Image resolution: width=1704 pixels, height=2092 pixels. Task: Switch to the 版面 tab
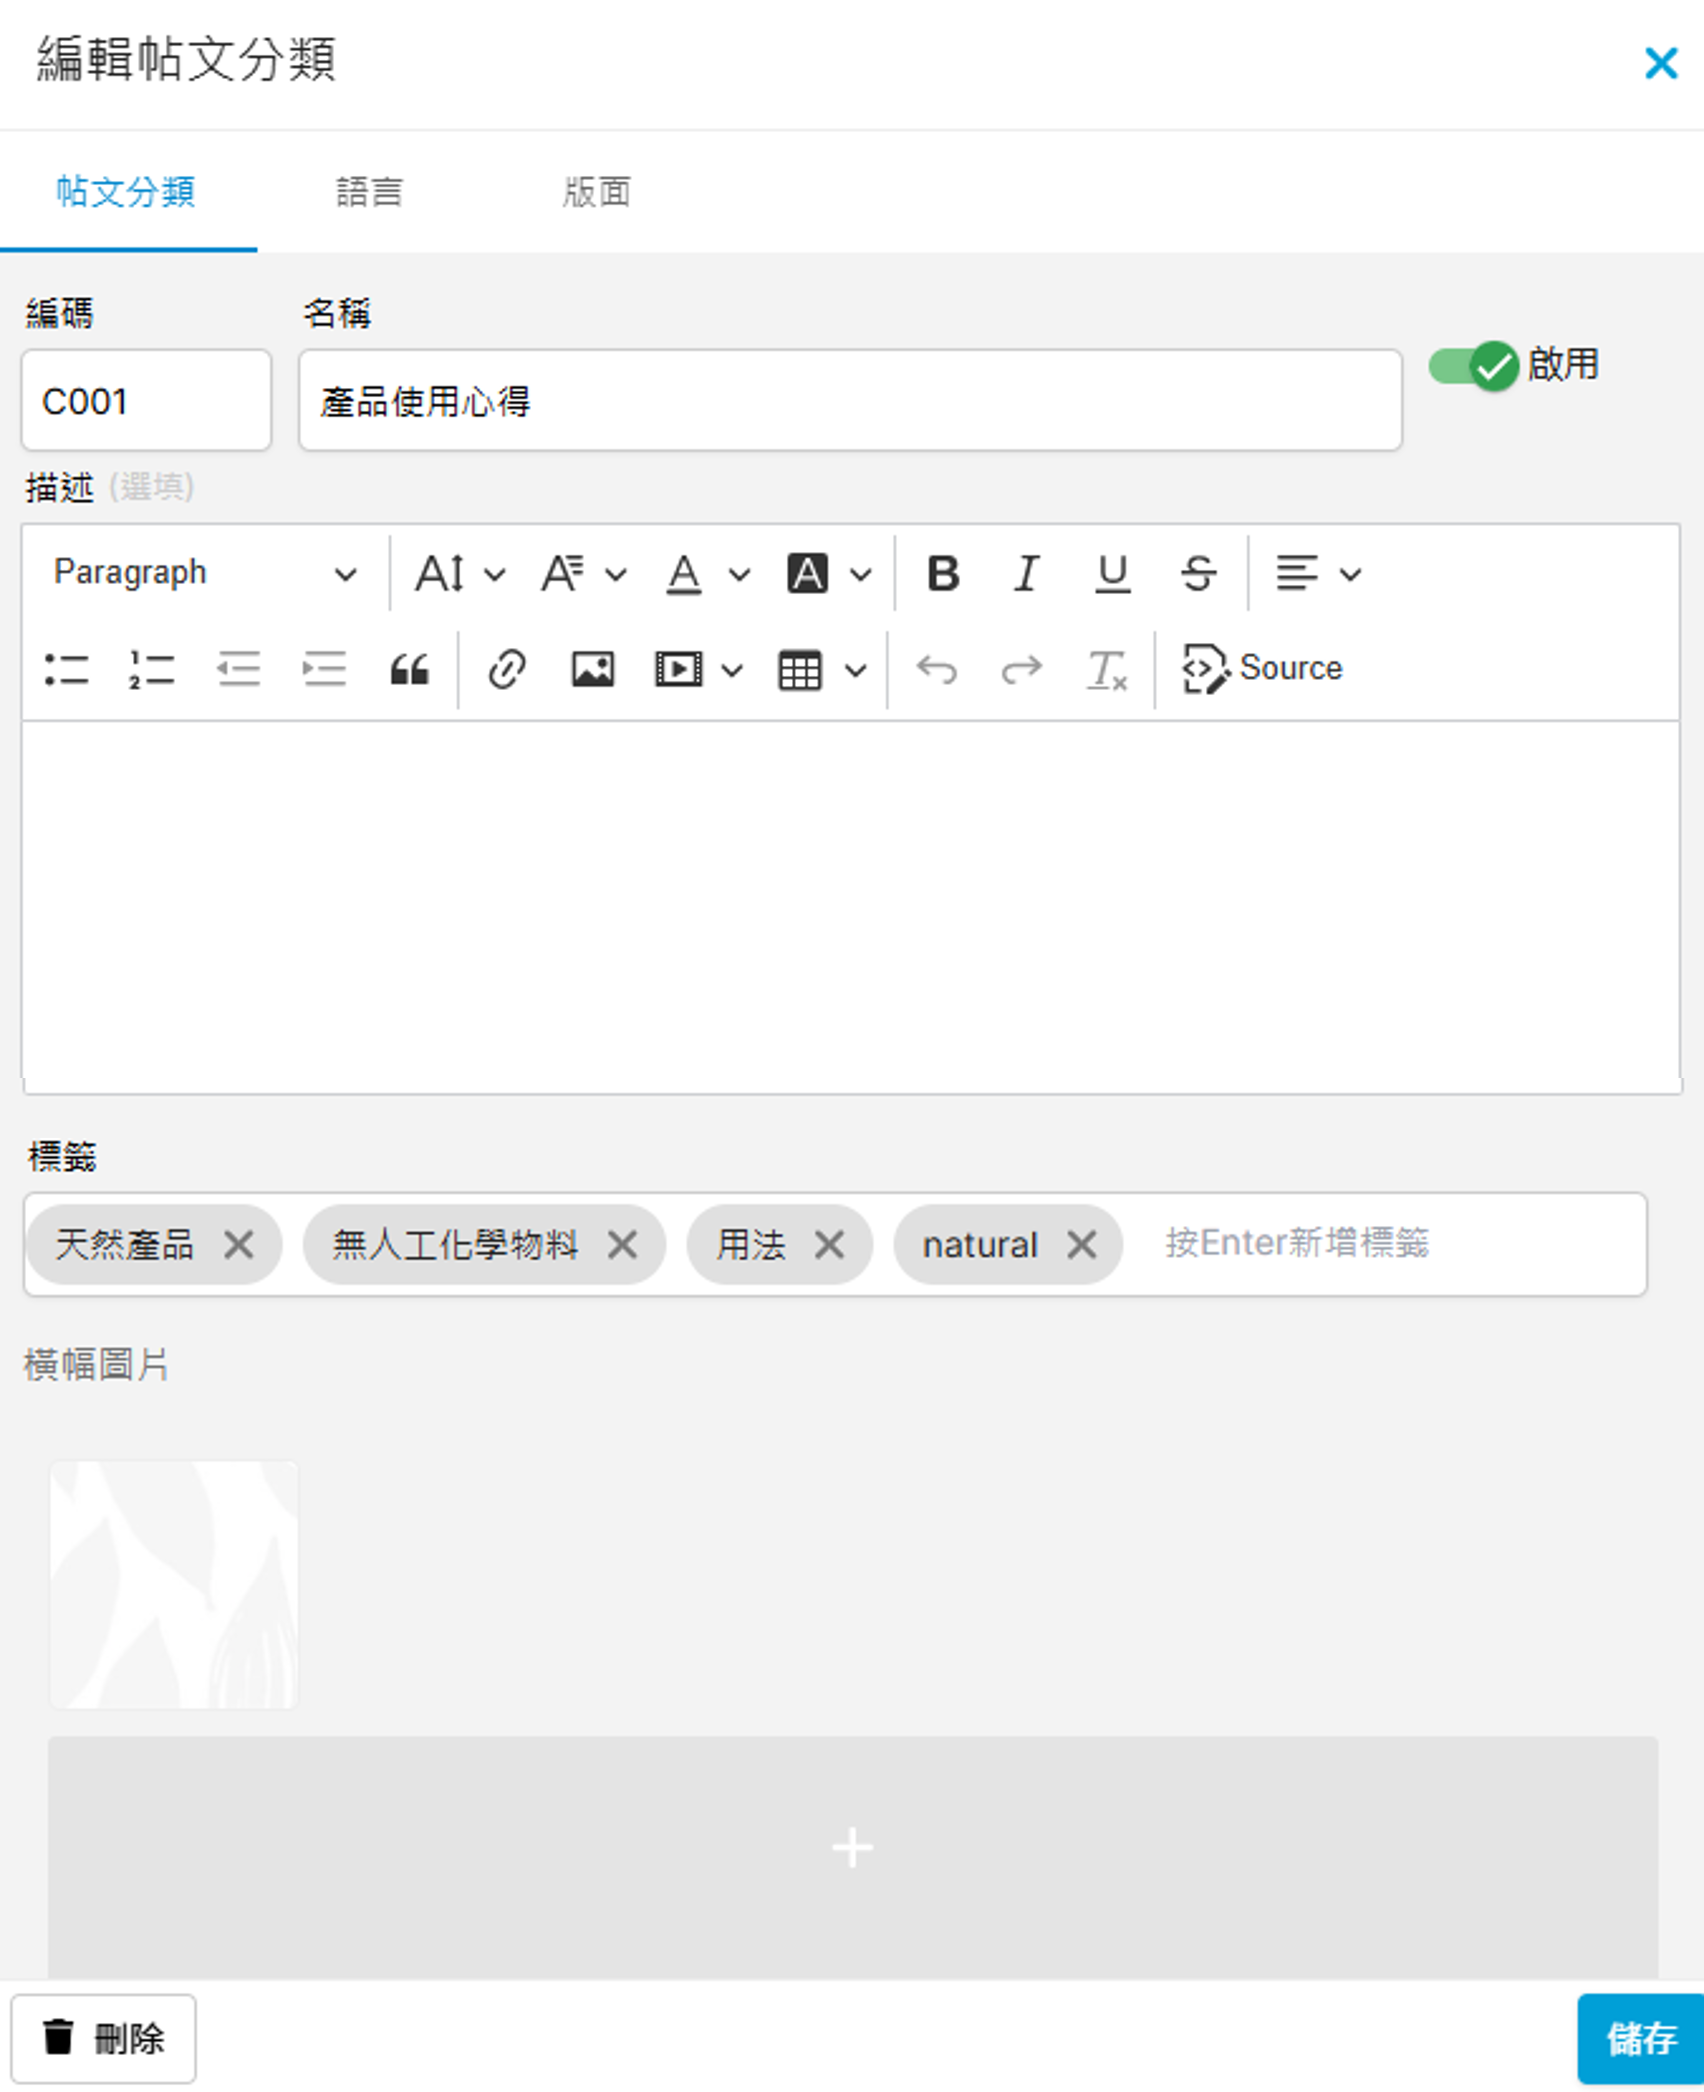point(596,192)
